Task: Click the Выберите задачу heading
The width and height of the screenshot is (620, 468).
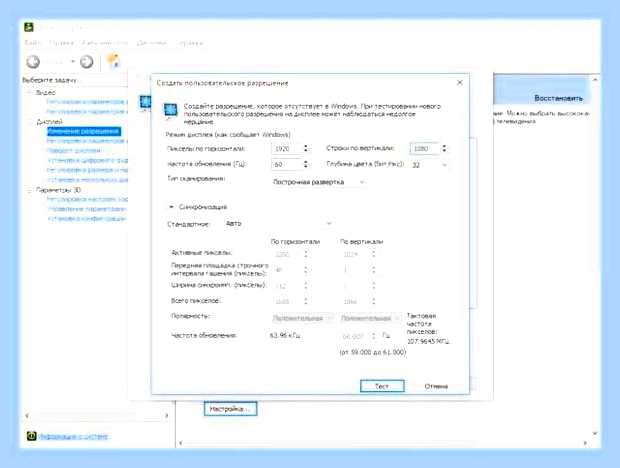Action: click(50, 80)
